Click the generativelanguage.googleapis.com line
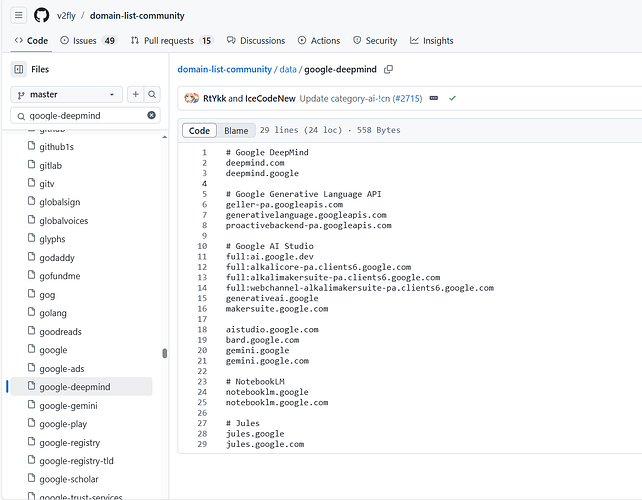The height and width of the screenshot is (500, 642). click(306, 215)
